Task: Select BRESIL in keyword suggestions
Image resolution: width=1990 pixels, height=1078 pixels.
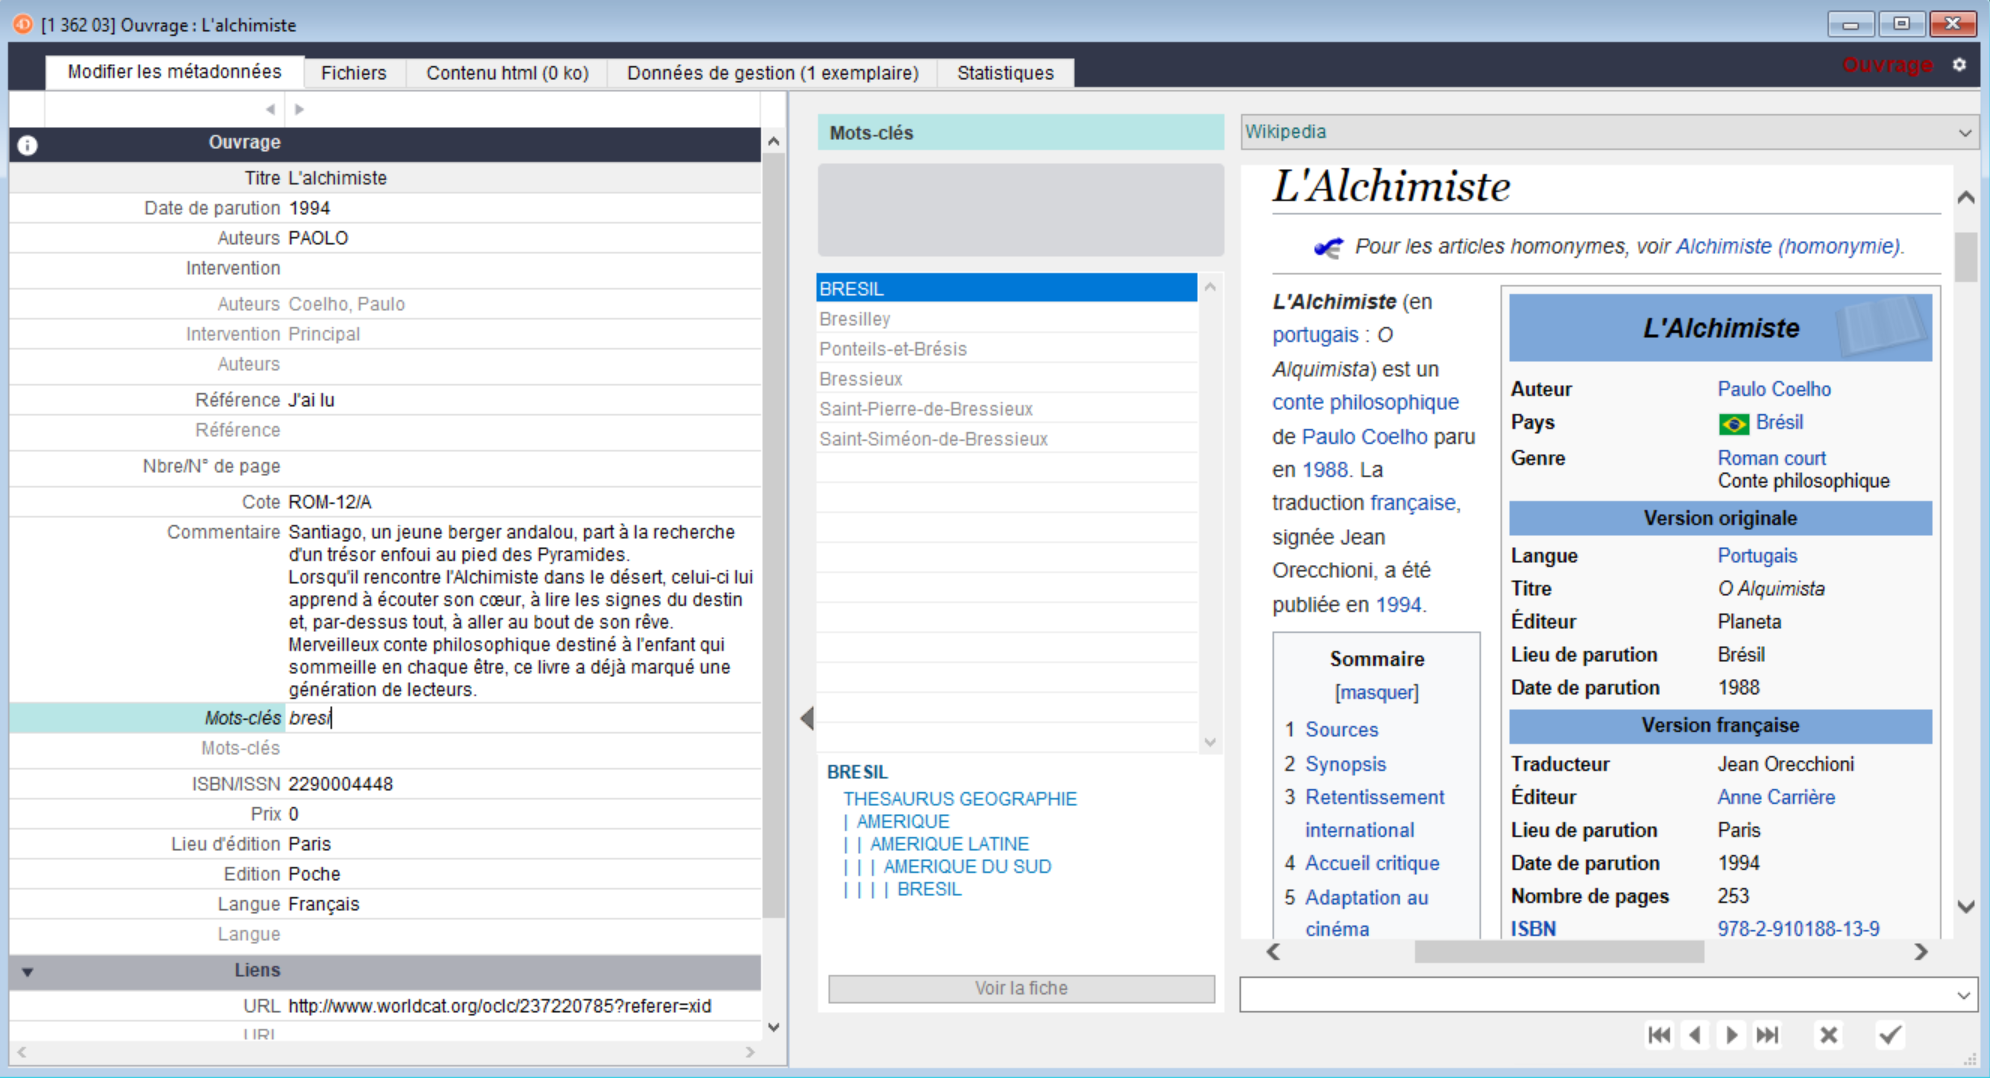Action: pos(1006,288)
